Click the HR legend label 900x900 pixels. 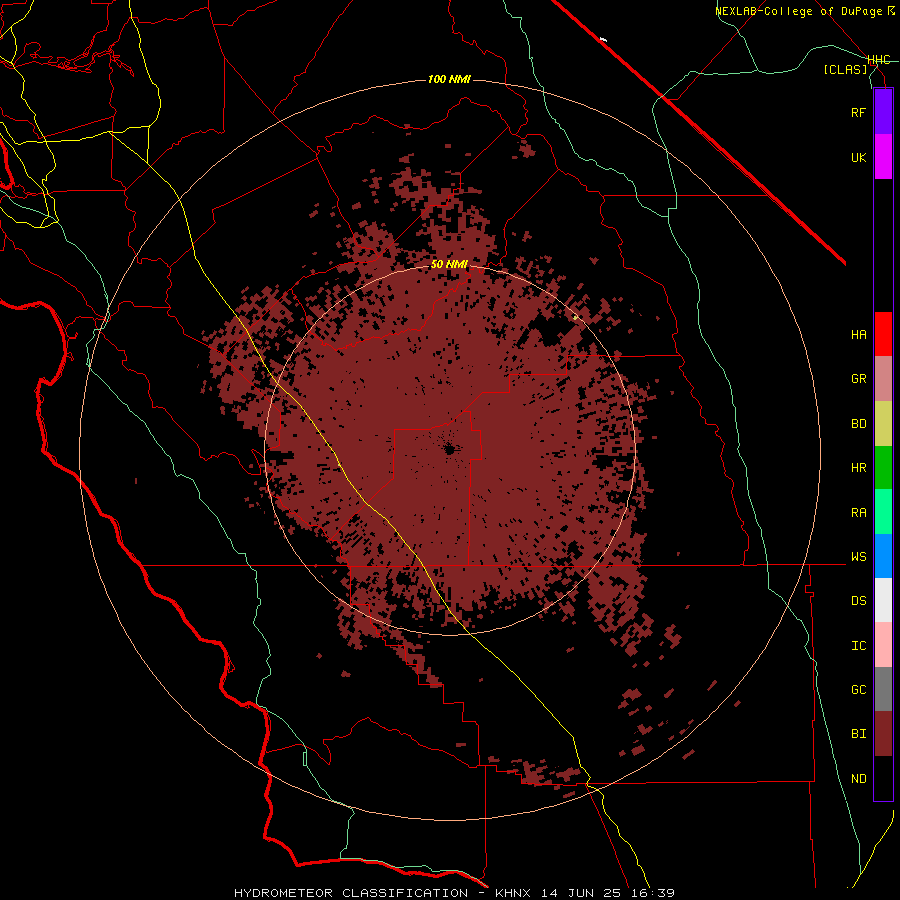click(858, 468)
